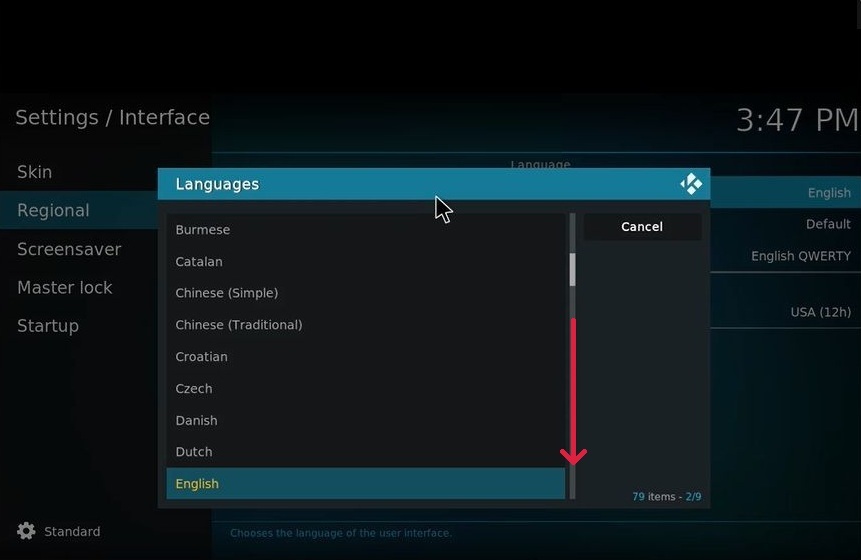Click the Kodi logo in dialog header
Screen dimensions: 861x560
click(691, 184)
